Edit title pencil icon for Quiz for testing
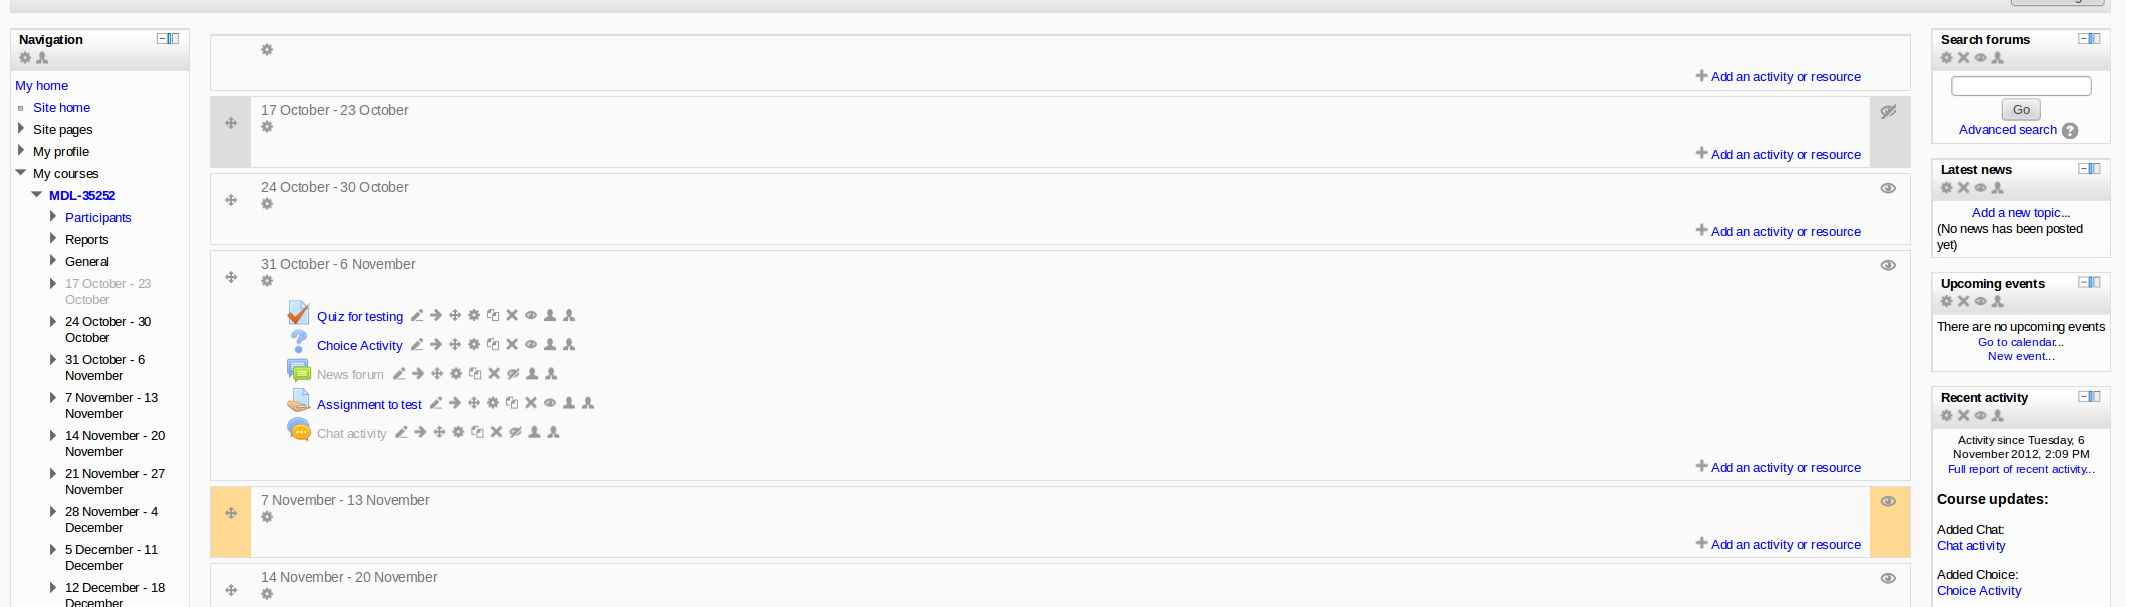Viewport: 2139px width, 607px height. (x=417, y=316)
